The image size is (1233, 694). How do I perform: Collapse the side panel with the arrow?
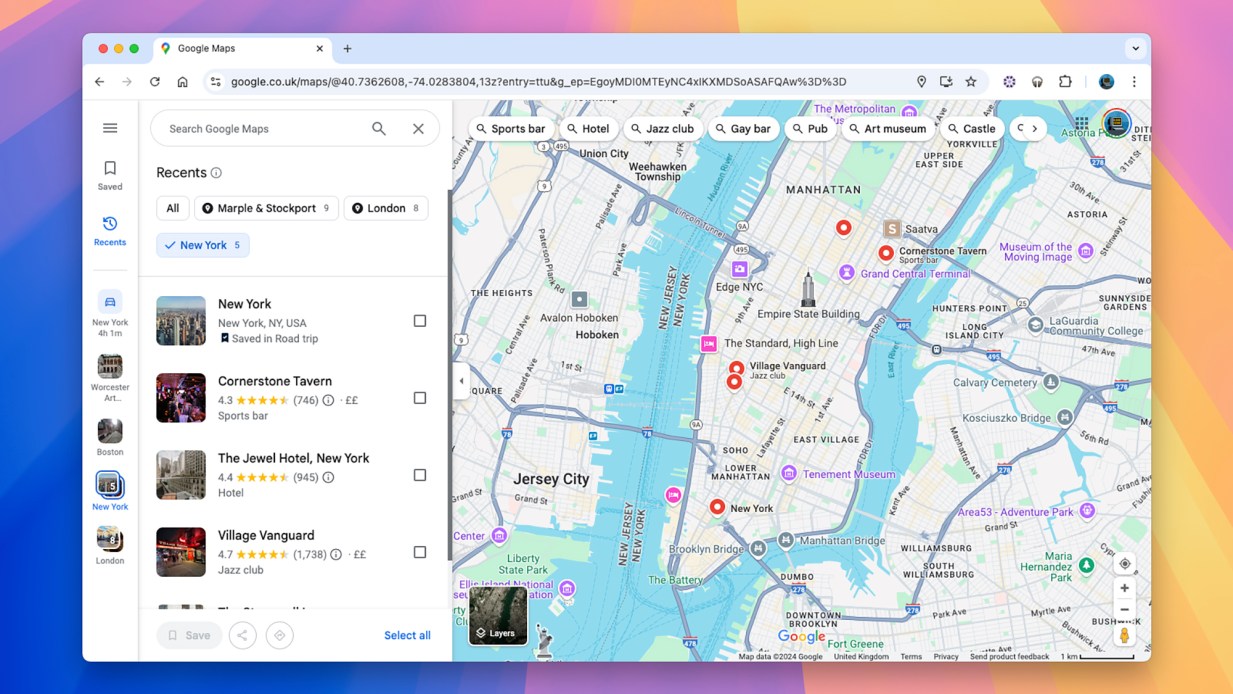coord(460,380)
